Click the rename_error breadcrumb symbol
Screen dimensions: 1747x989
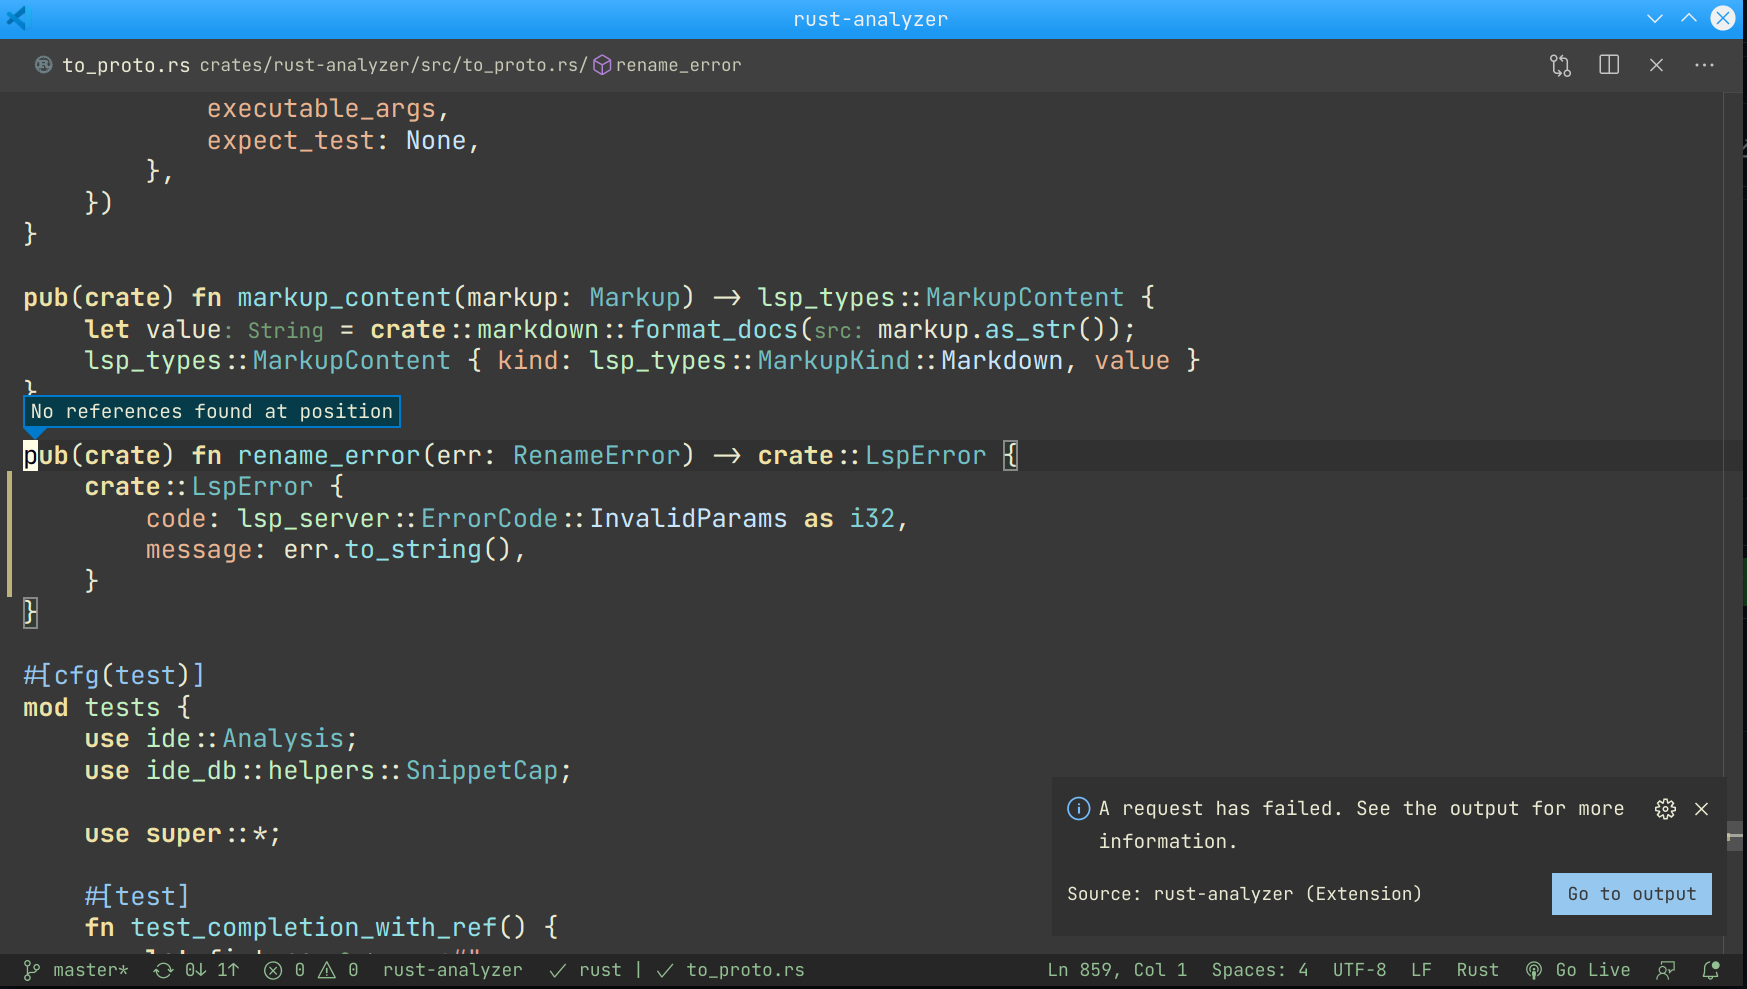678,65
